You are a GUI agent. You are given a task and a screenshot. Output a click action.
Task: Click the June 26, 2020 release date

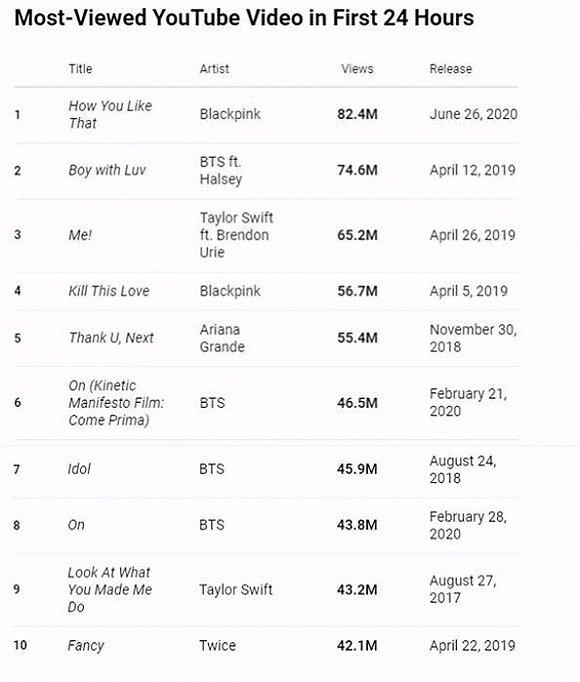coord(473,114)
